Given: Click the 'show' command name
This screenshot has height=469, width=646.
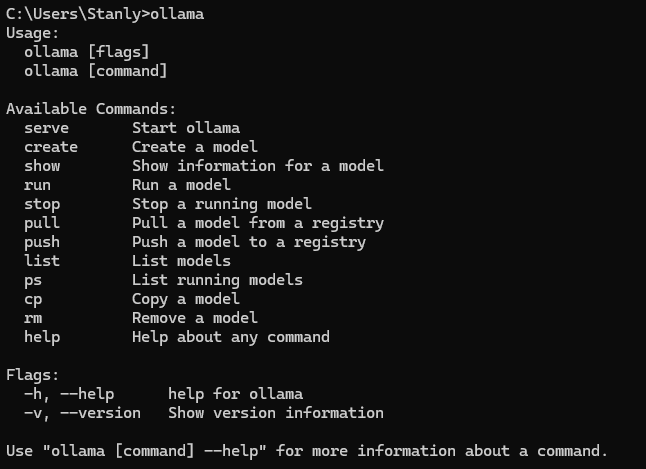Looking at the screenshot, I should coord(42,166).
